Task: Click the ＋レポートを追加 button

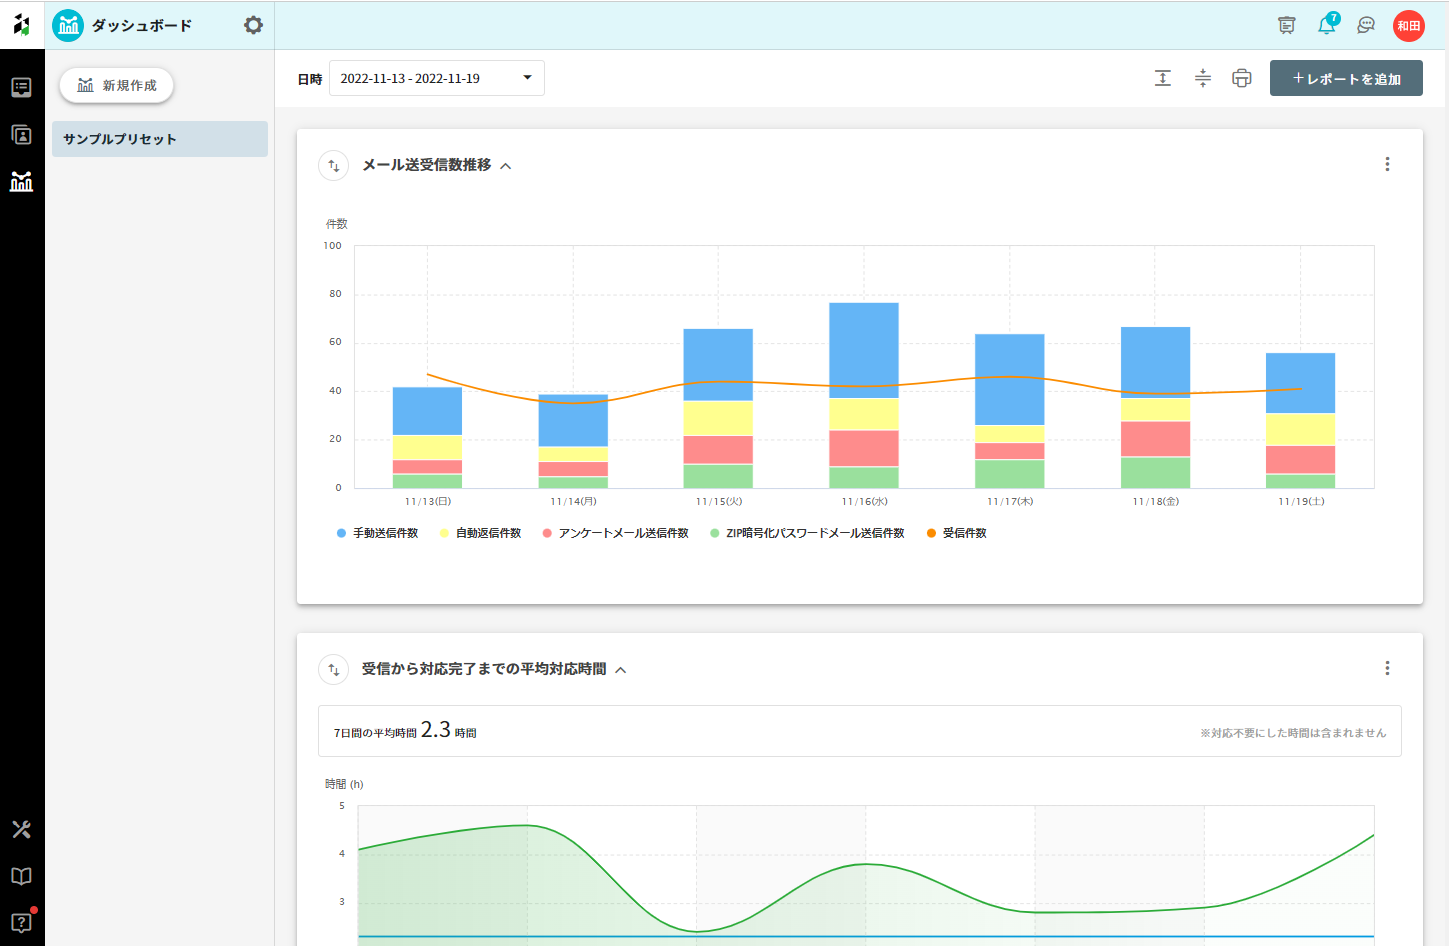Action: pos(1346,78)
